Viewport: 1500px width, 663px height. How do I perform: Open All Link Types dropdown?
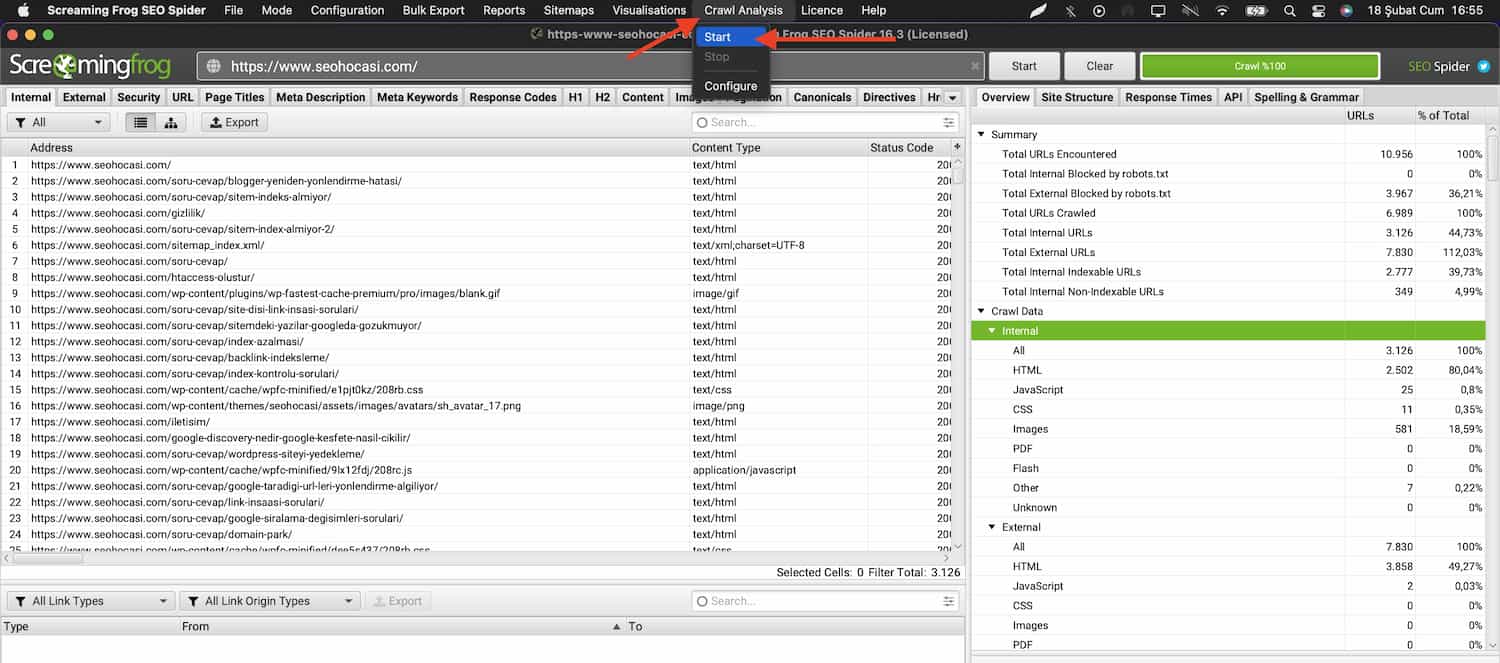[x=90, y=601]
